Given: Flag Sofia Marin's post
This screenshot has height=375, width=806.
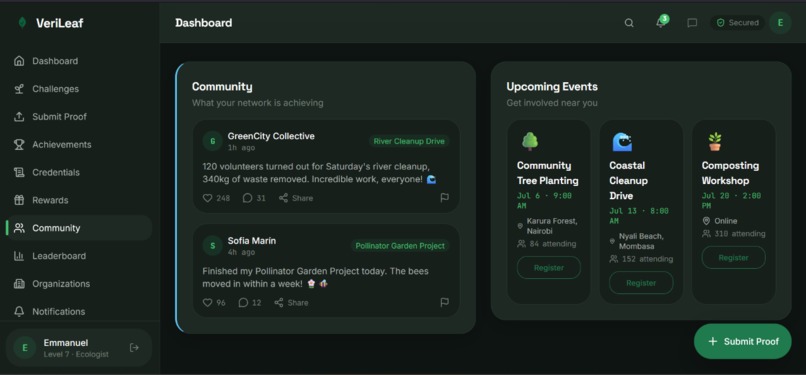Looking at the screenshot, I should (x=445, y=303).
